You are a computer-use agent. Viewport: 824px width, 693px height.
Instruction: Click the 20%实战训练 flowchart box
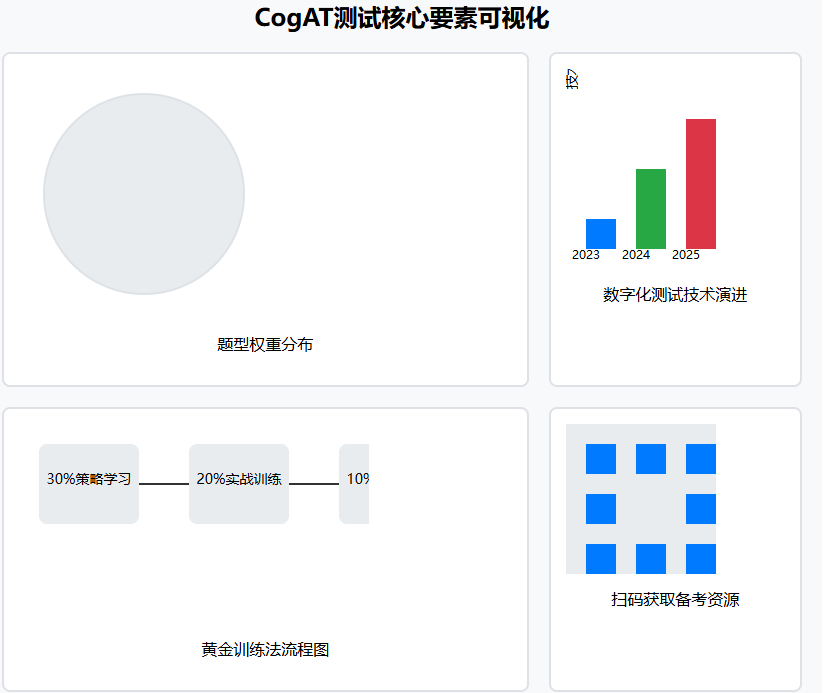pyautogui.click(x=237, y=482)
